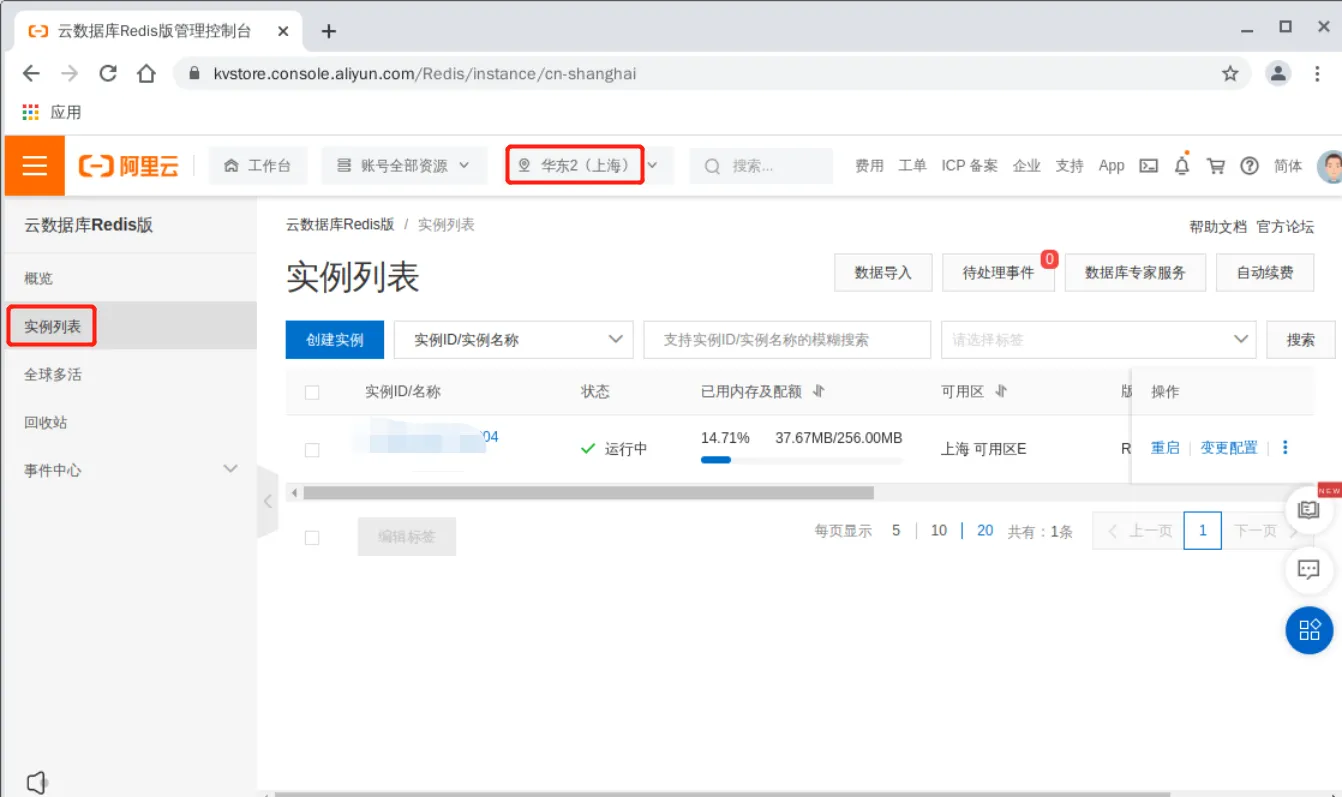Open 数据库专家服务
Viewport: 1342px width, 797px height.
click(1135, 272)
